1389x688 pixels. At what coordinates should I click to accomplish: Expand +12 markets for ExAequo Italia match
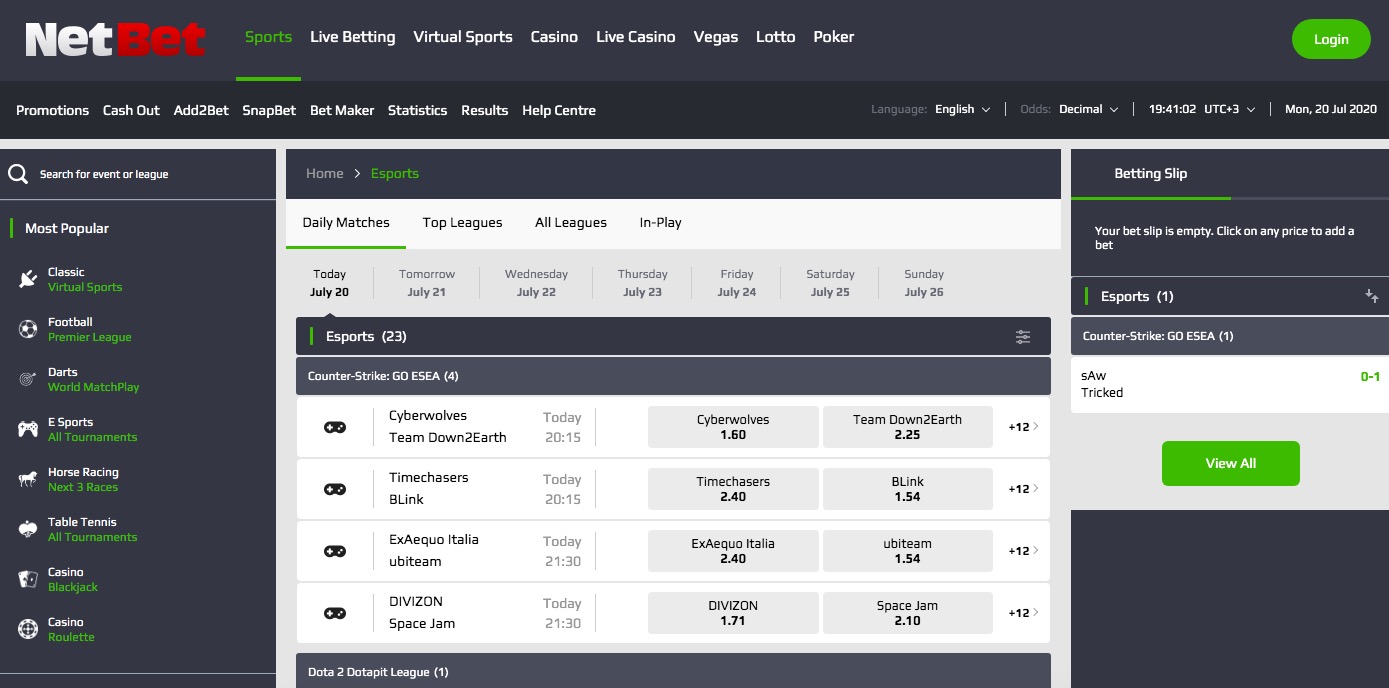pos(1023,551)
